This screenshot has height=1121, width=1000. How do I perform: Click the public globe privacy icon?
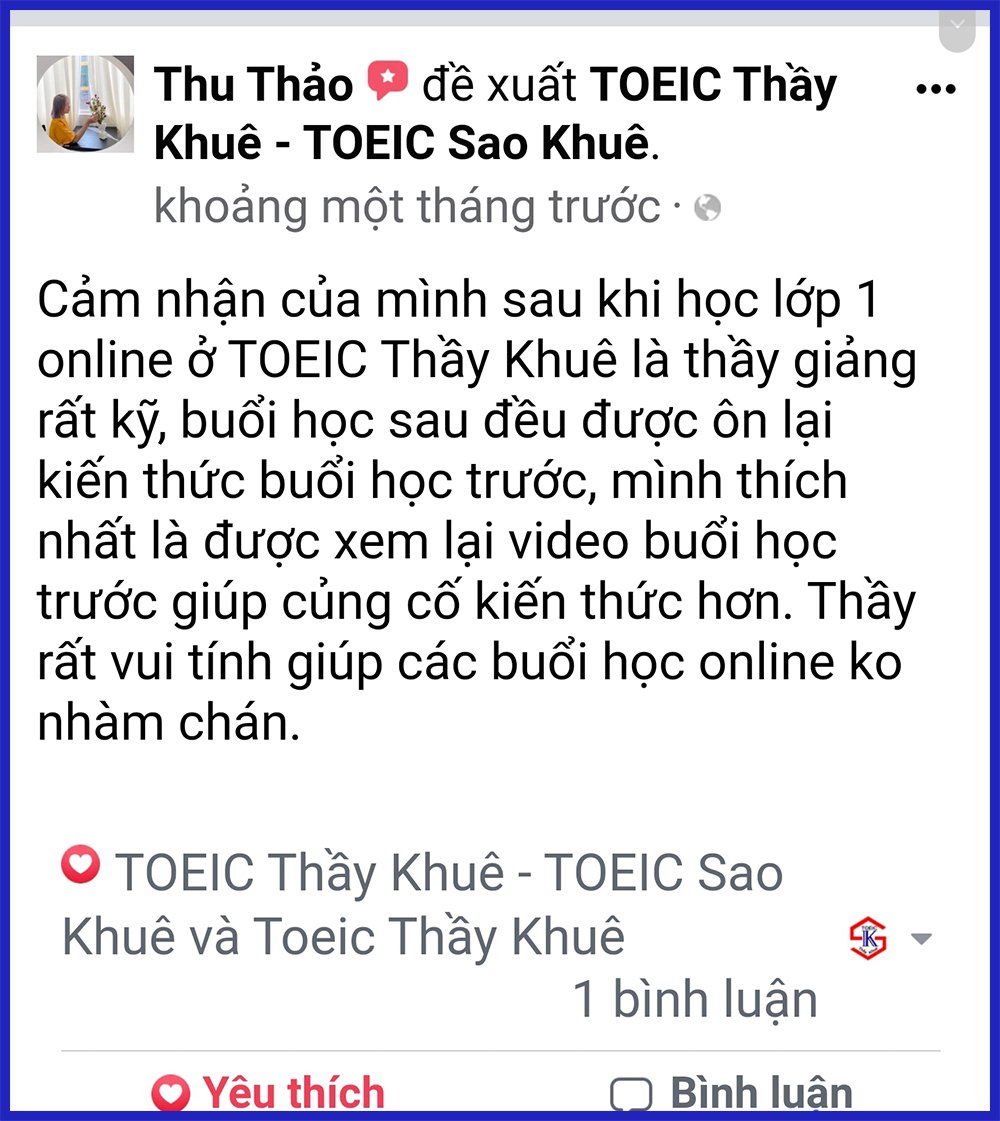tap(707, 208)
